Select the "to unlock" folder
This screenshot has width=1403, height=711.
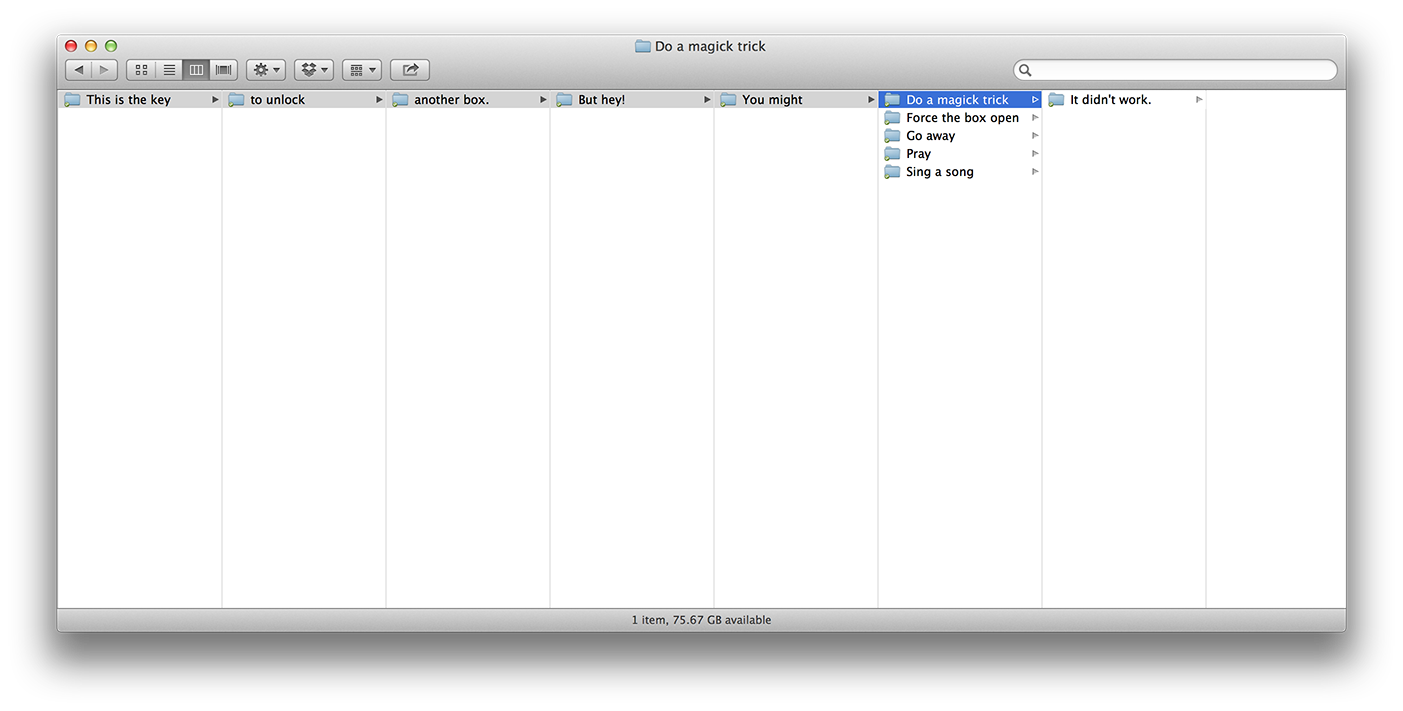click(x=277, y=100)
